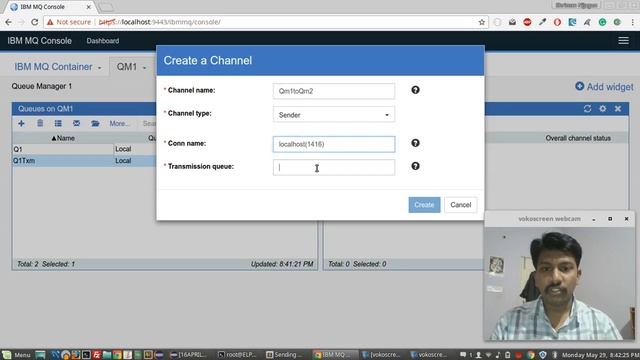Click the Dashboard link in the header
Screen dimensions: 640x360
pyautogui.click(x=103, y=41)
